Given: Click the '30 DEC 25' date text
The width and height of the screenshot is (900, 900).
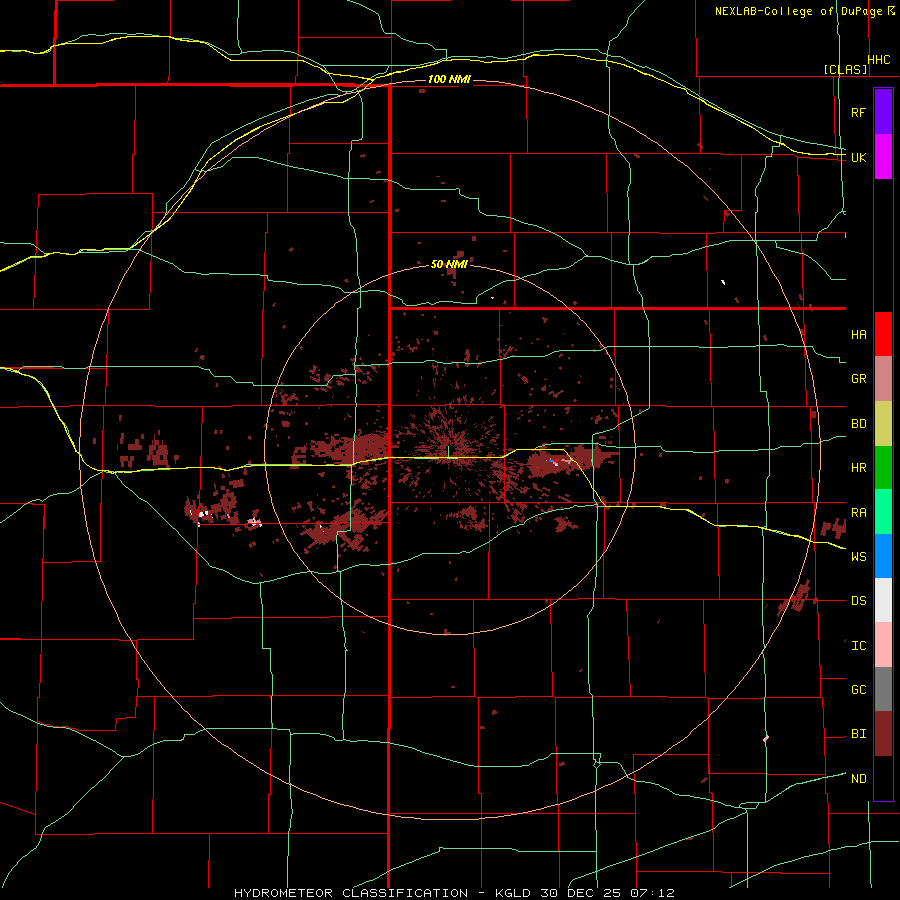Looking at the screenshot, I should pyautogui.click(x=580, y=893).
